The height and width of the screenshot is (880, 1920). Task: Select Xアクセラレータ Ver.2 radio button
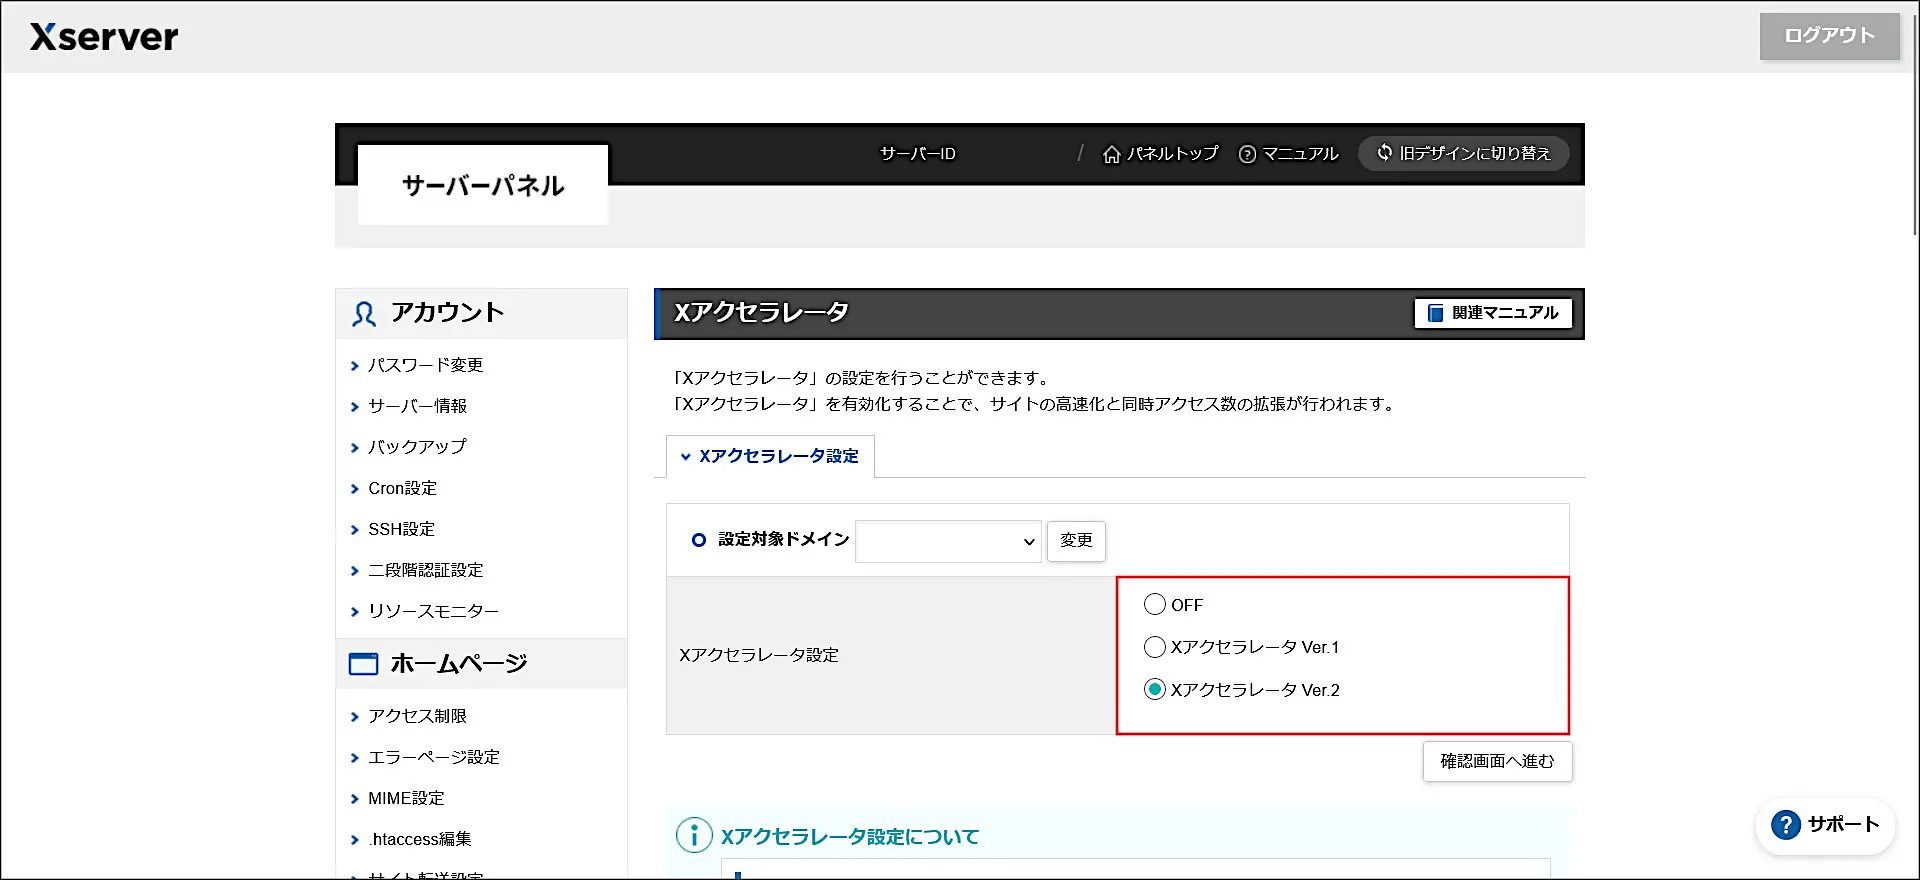[x=1155, y=689]
